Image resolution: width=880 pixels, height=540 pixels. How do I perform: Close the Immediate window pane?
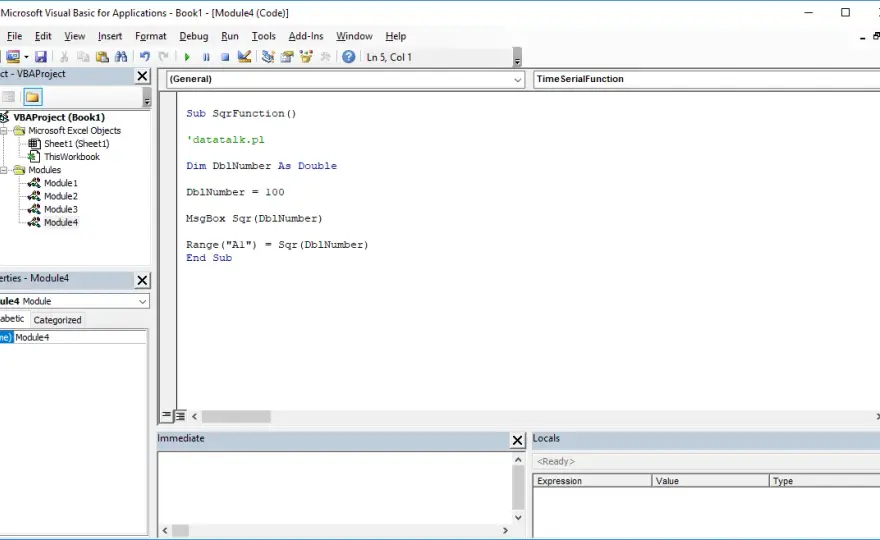pyautogui.click(x=517, y=440)
